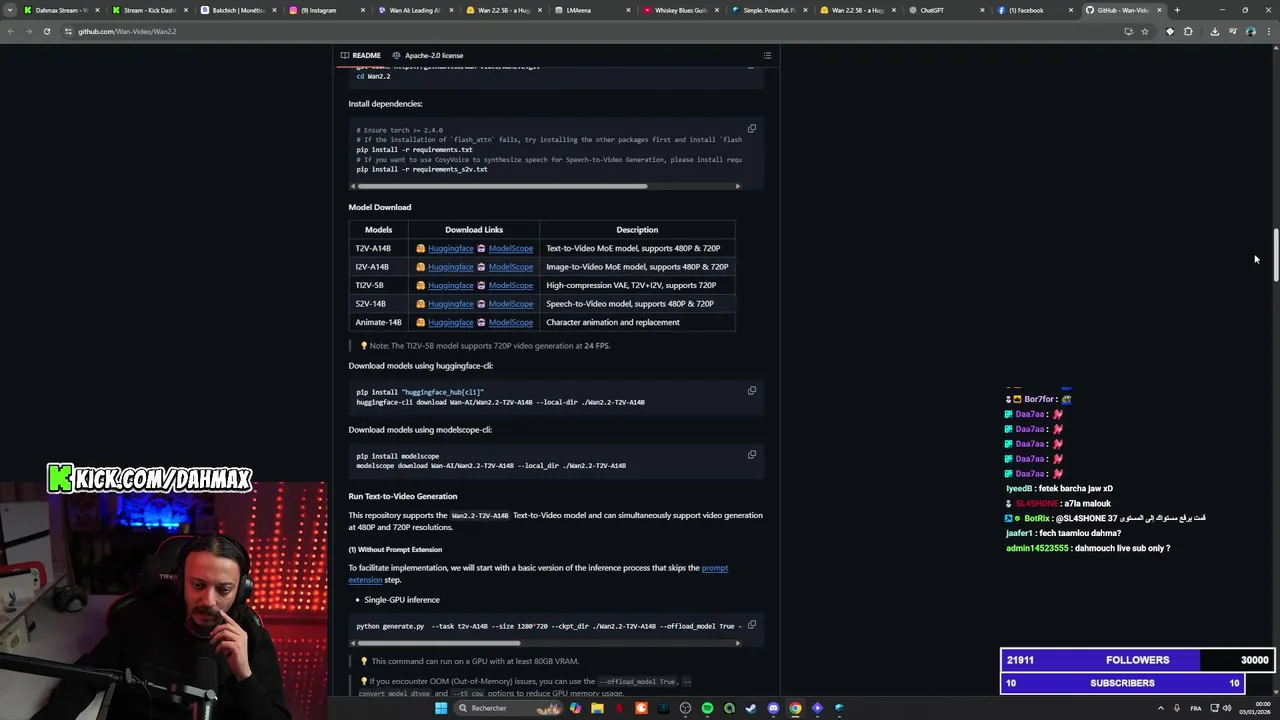The width and height of the screenshot is (1280, 720).
Task: Click the Single-GPU inference list item
Action: [x=402, y=600]
